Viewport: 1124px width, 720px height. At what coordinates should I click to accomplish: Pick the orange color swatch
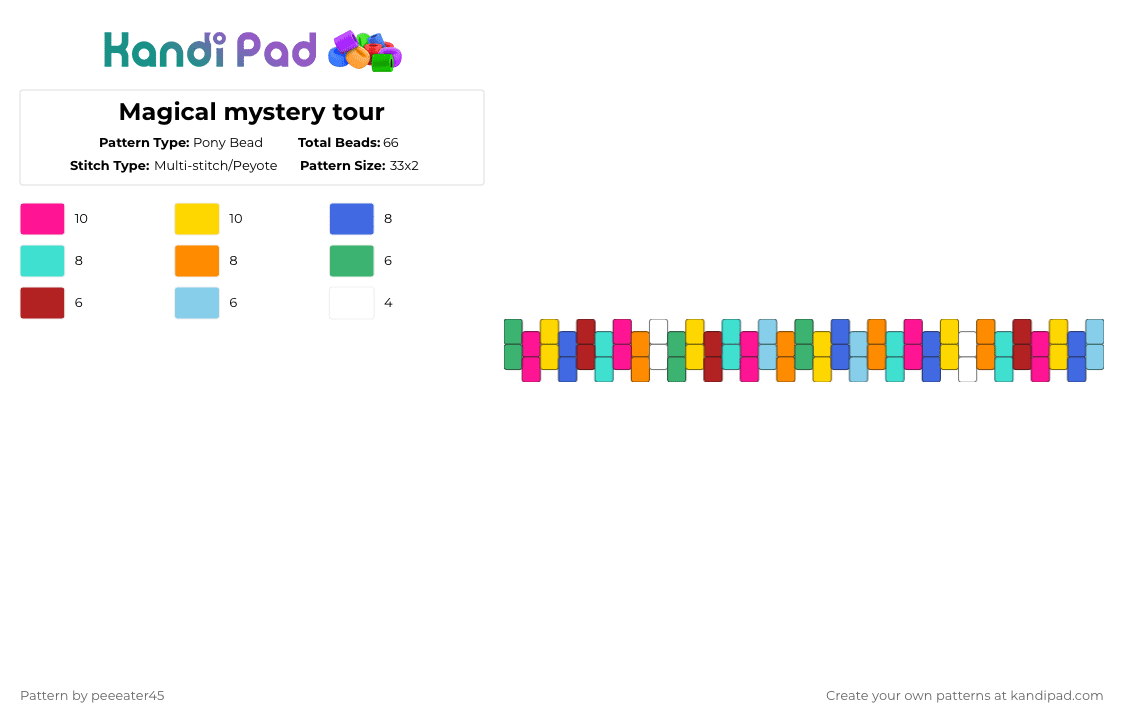[x=197, y=261]
